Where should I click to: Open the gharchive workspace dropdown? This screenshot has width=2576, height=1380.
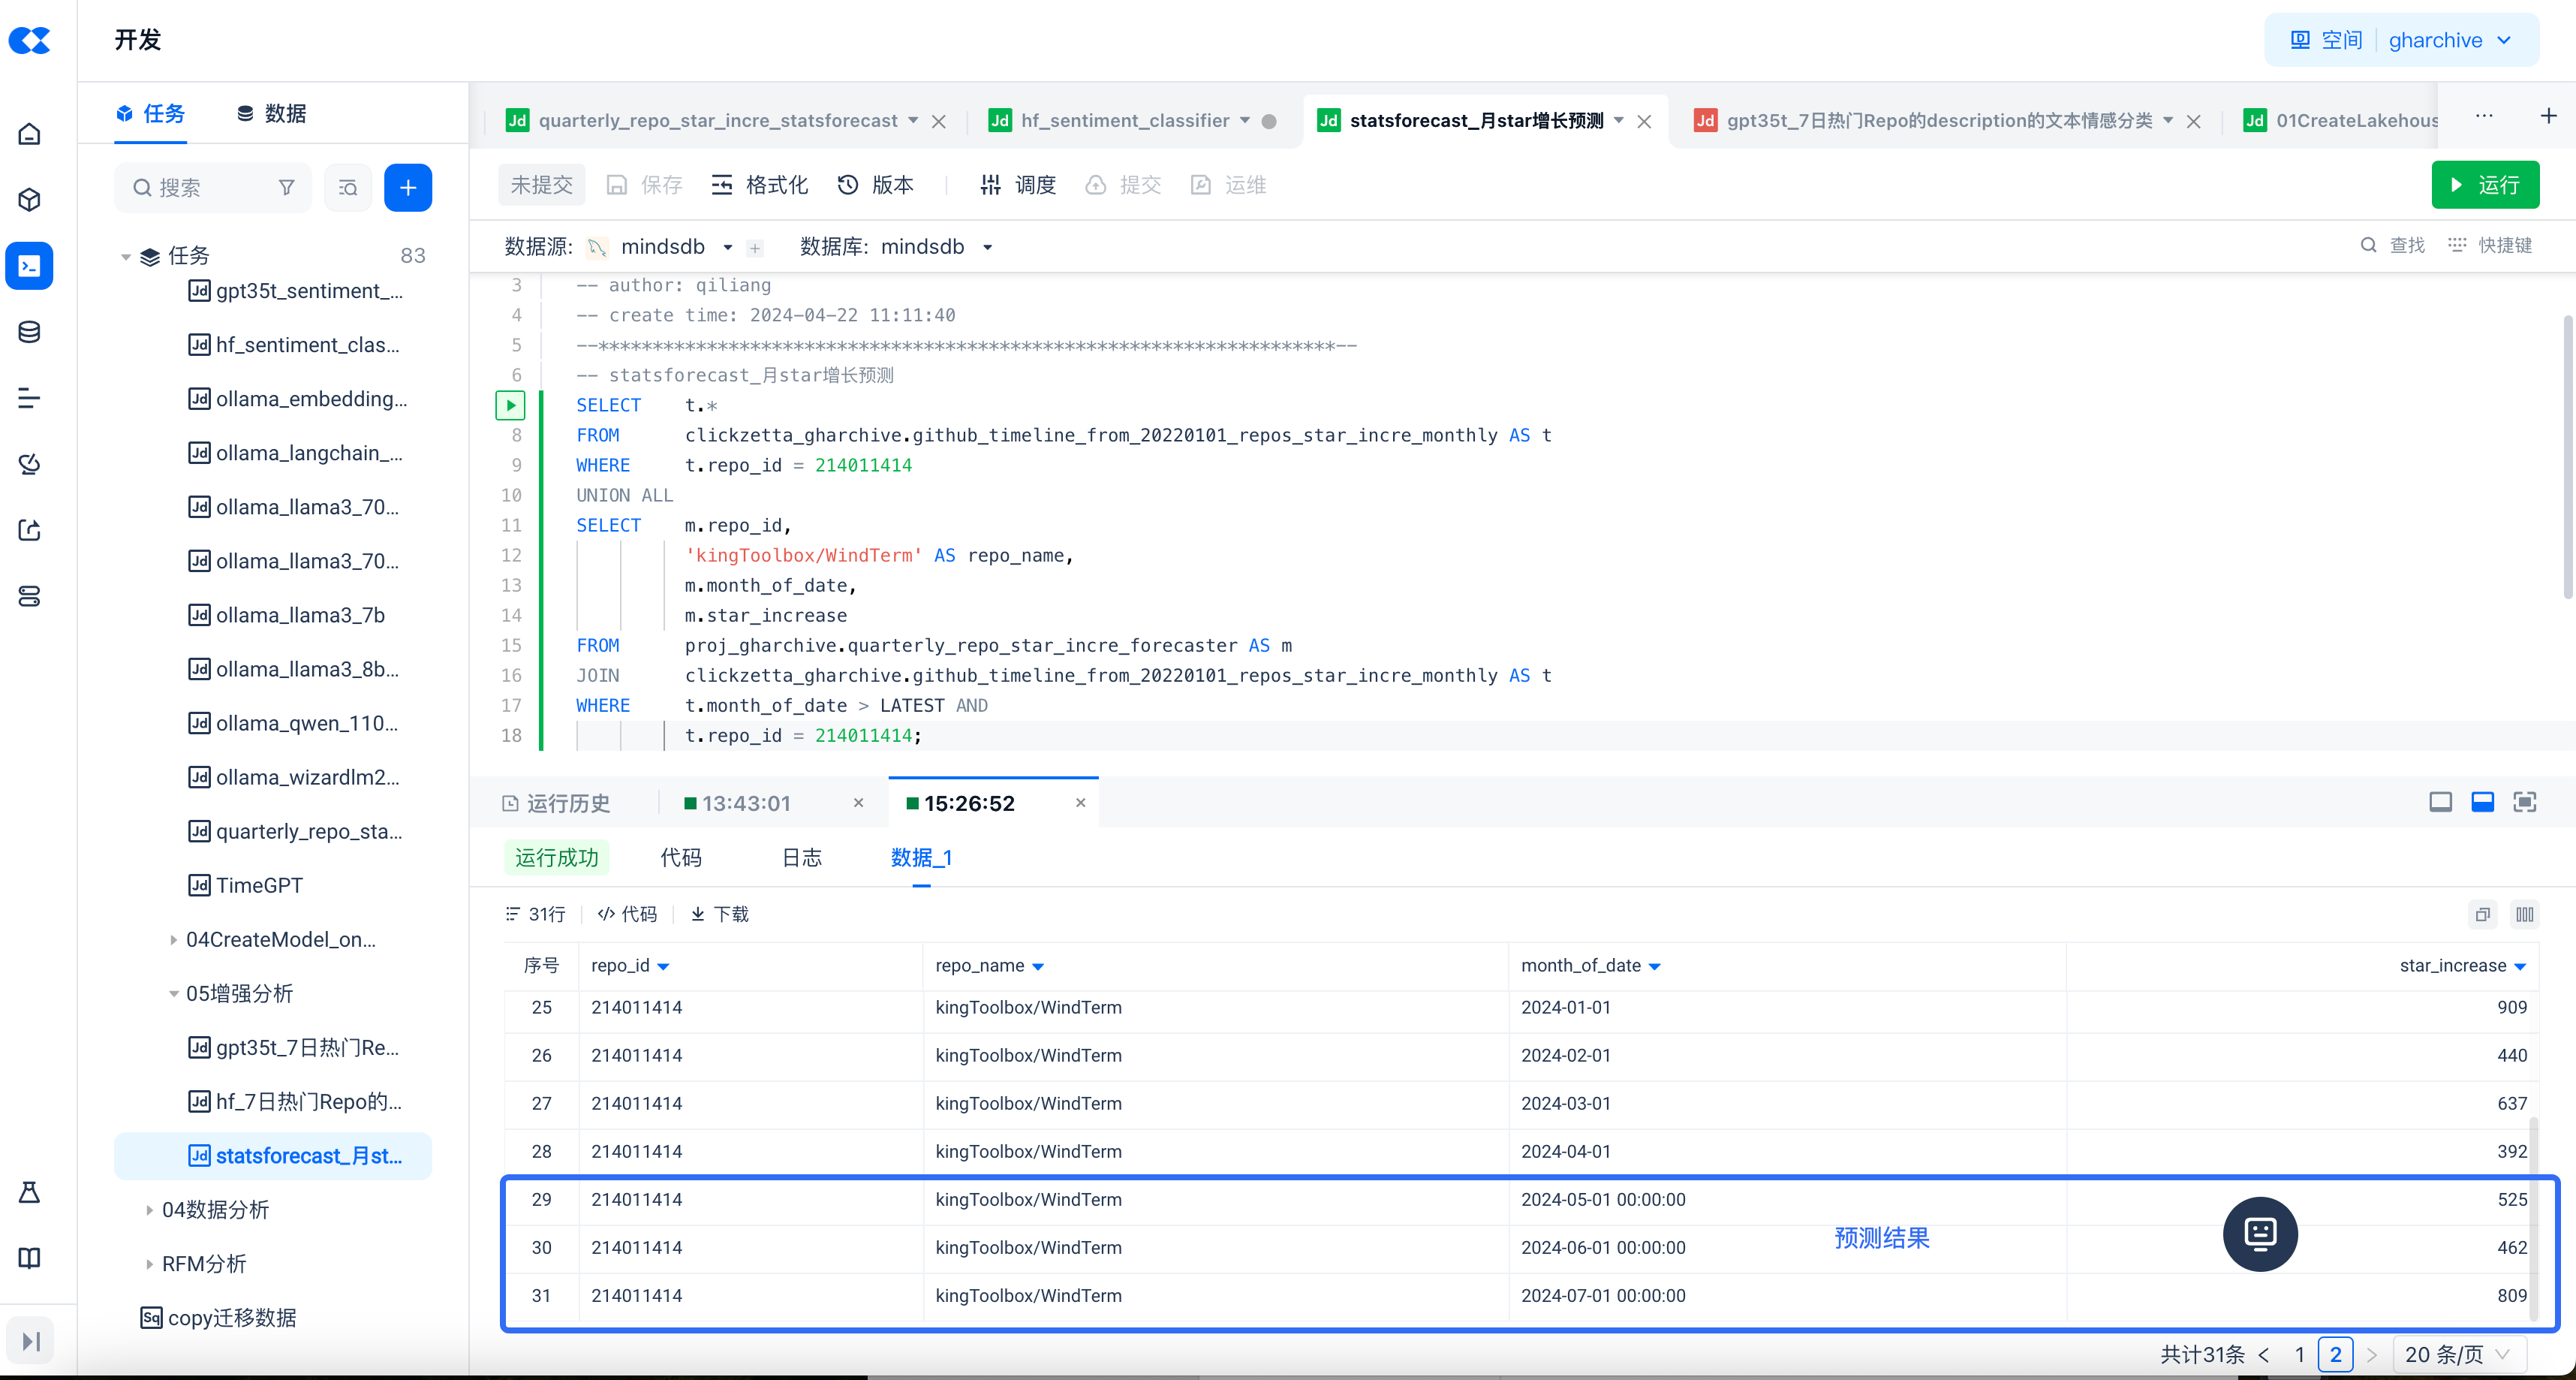pos(2448,41)
